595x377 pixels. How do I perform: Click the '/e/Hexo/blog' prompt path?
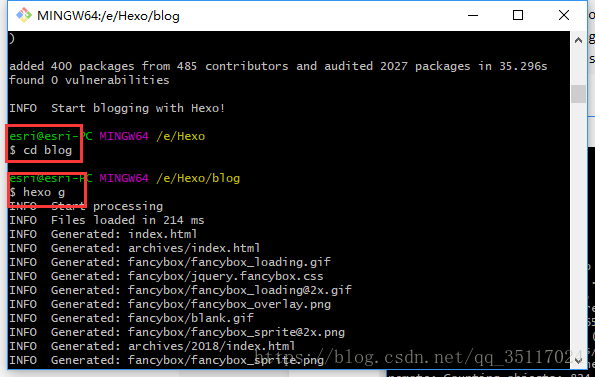pos(198,178)
